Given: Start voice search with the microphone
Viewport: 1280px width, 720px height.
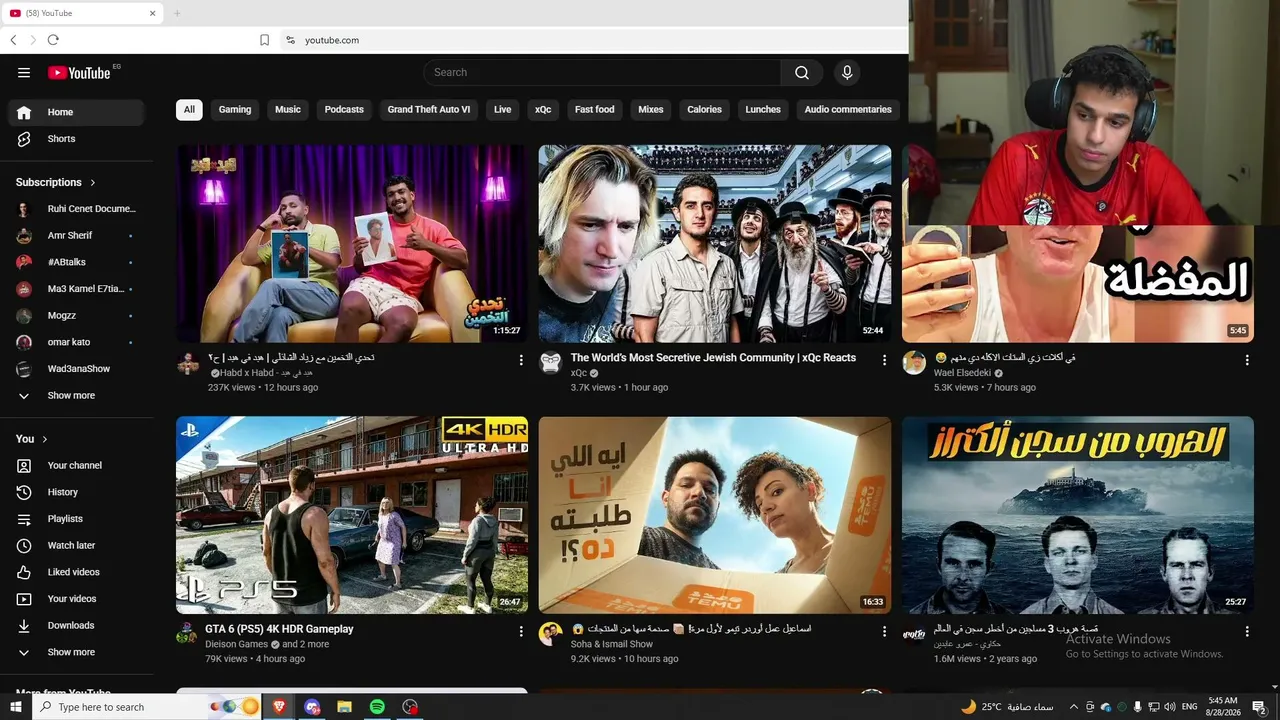Looking at the screenshot, I should (847, 72).
